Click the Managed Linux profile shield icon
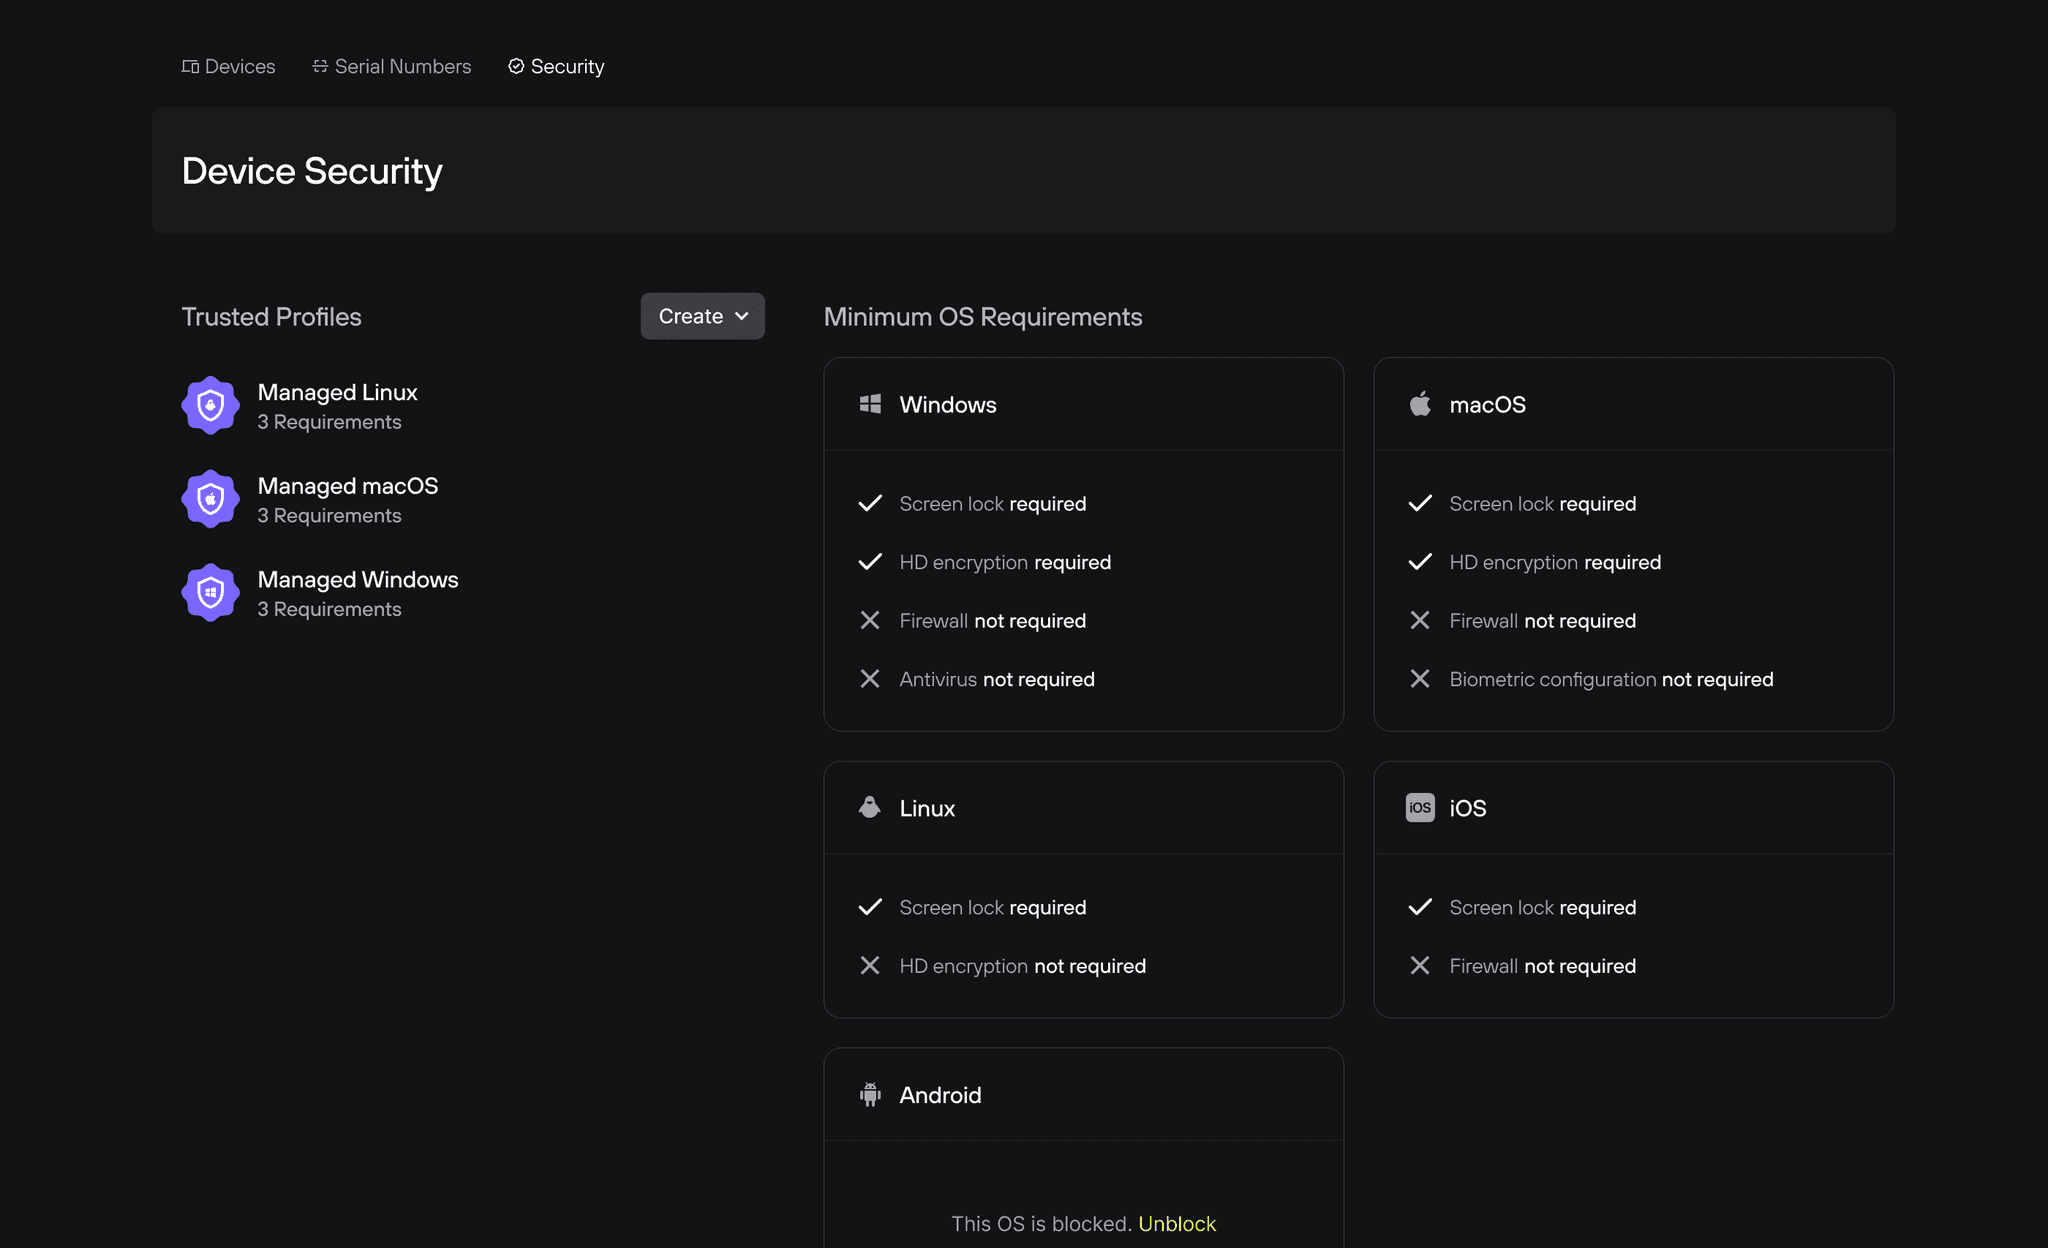The height and width of the screenshot is (1248, 2048). point(210,405)
